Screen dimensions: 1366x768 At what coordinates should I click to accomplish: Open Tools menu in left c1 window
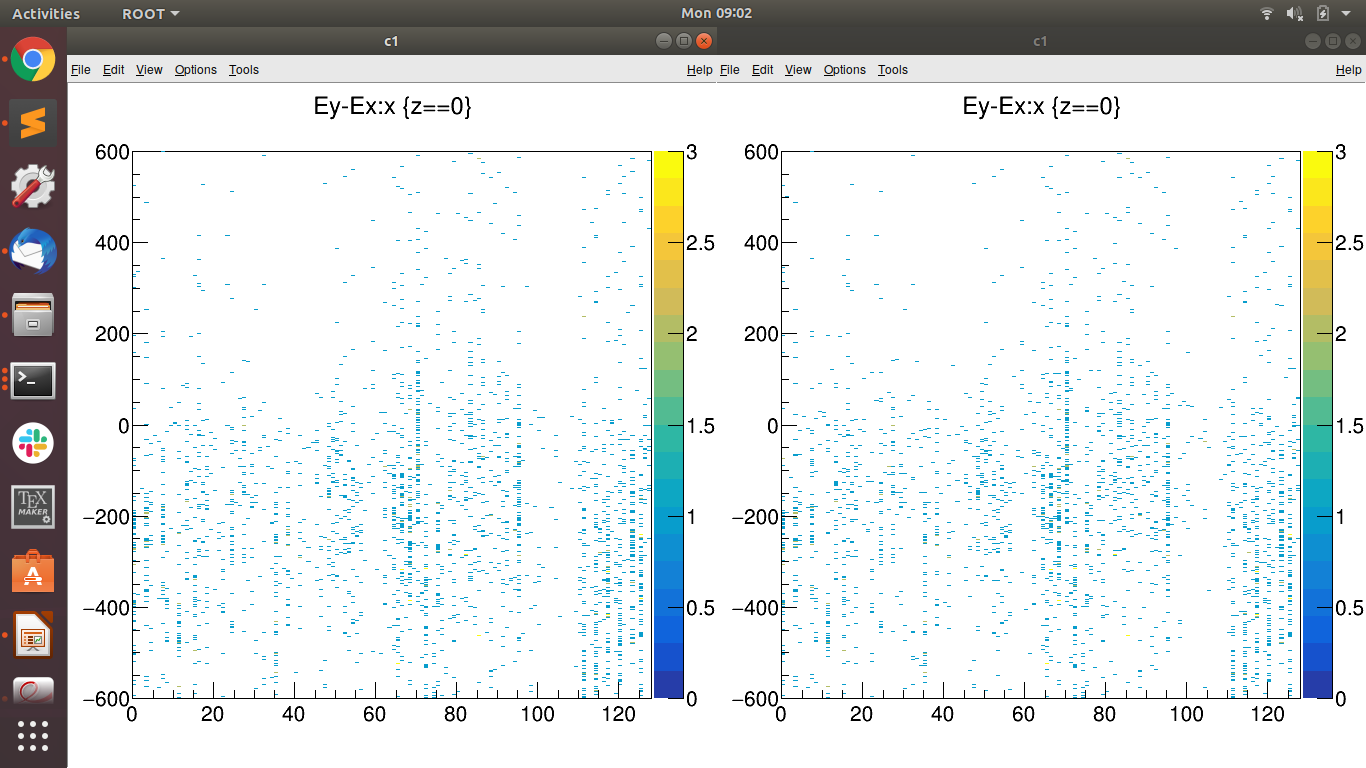(x=244, y=69)
